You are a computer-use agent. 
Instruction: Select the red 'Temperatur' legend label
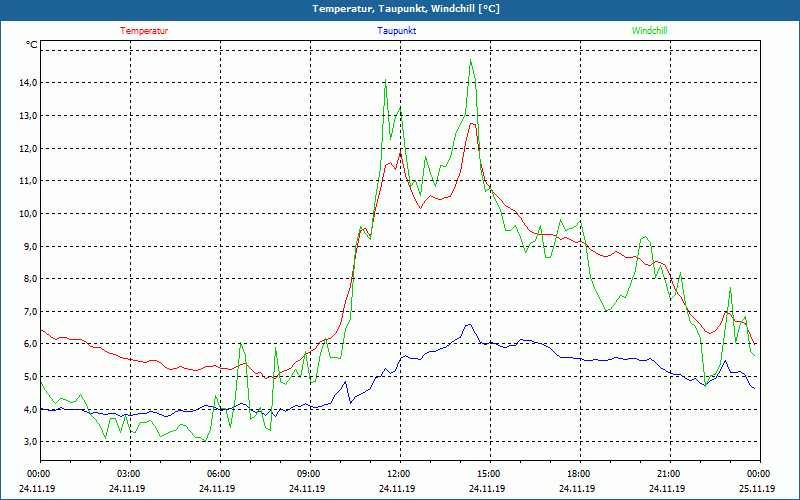(144, 31)
